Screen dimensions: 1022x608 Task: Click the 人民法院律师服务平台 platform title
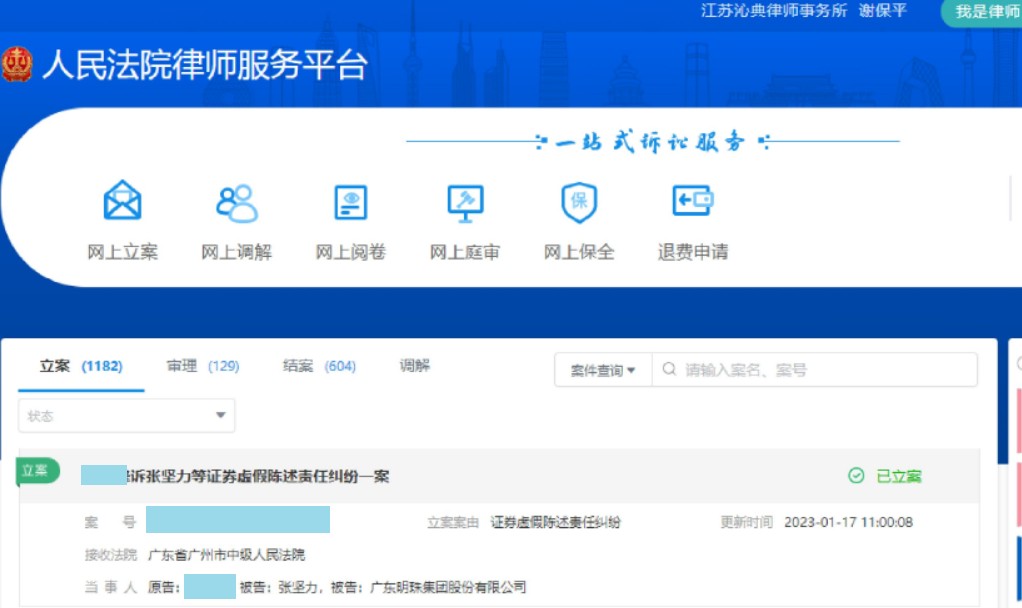point(206,67)
